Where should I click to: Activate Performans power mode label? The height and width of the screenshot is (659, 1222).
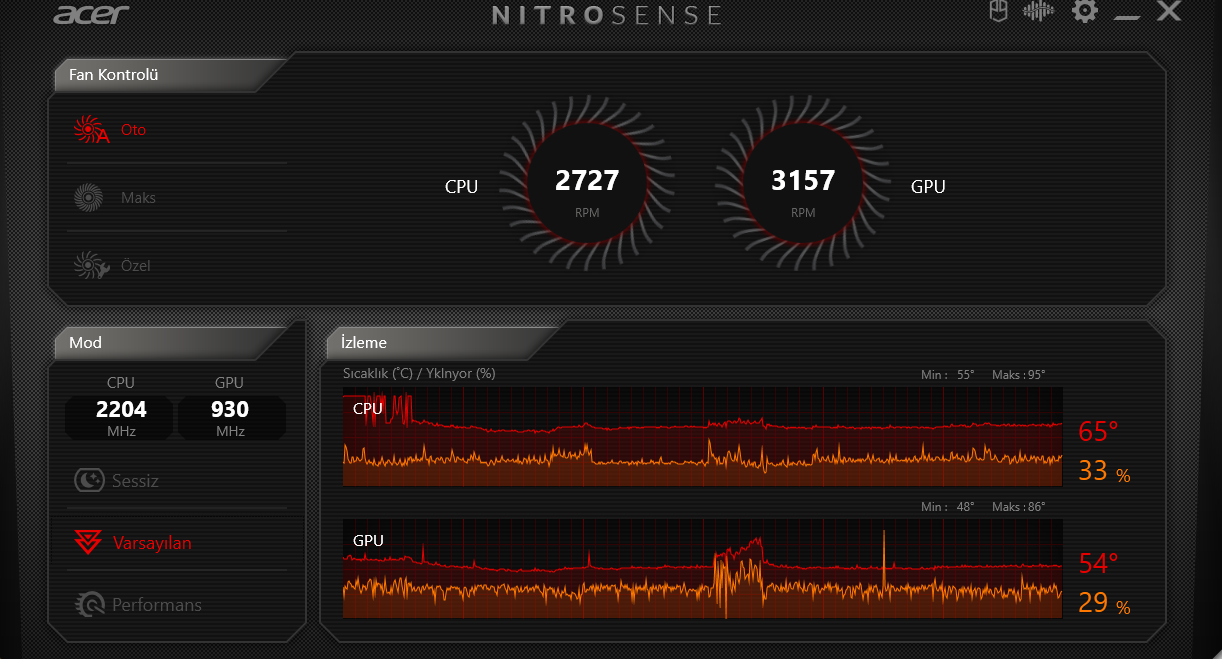point(157,605)
